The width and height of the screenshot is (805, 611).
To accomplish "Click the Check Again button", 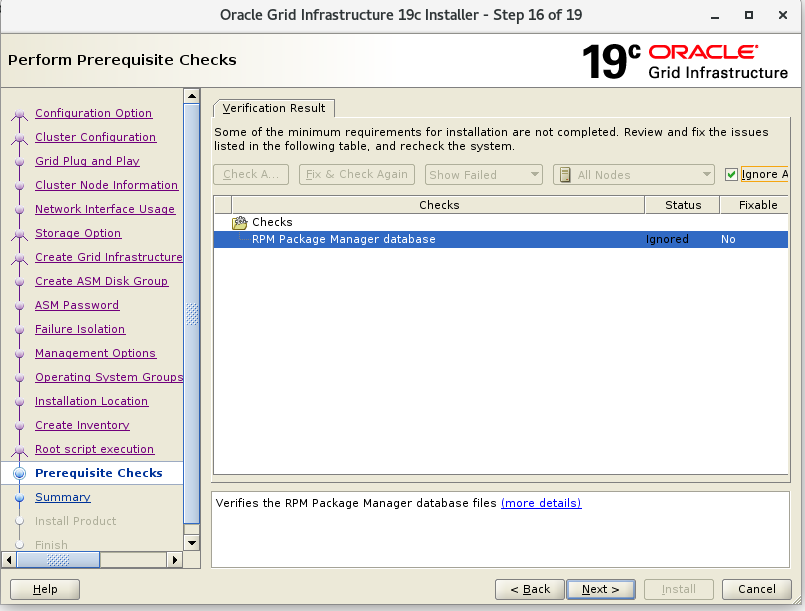I will 251,175.
